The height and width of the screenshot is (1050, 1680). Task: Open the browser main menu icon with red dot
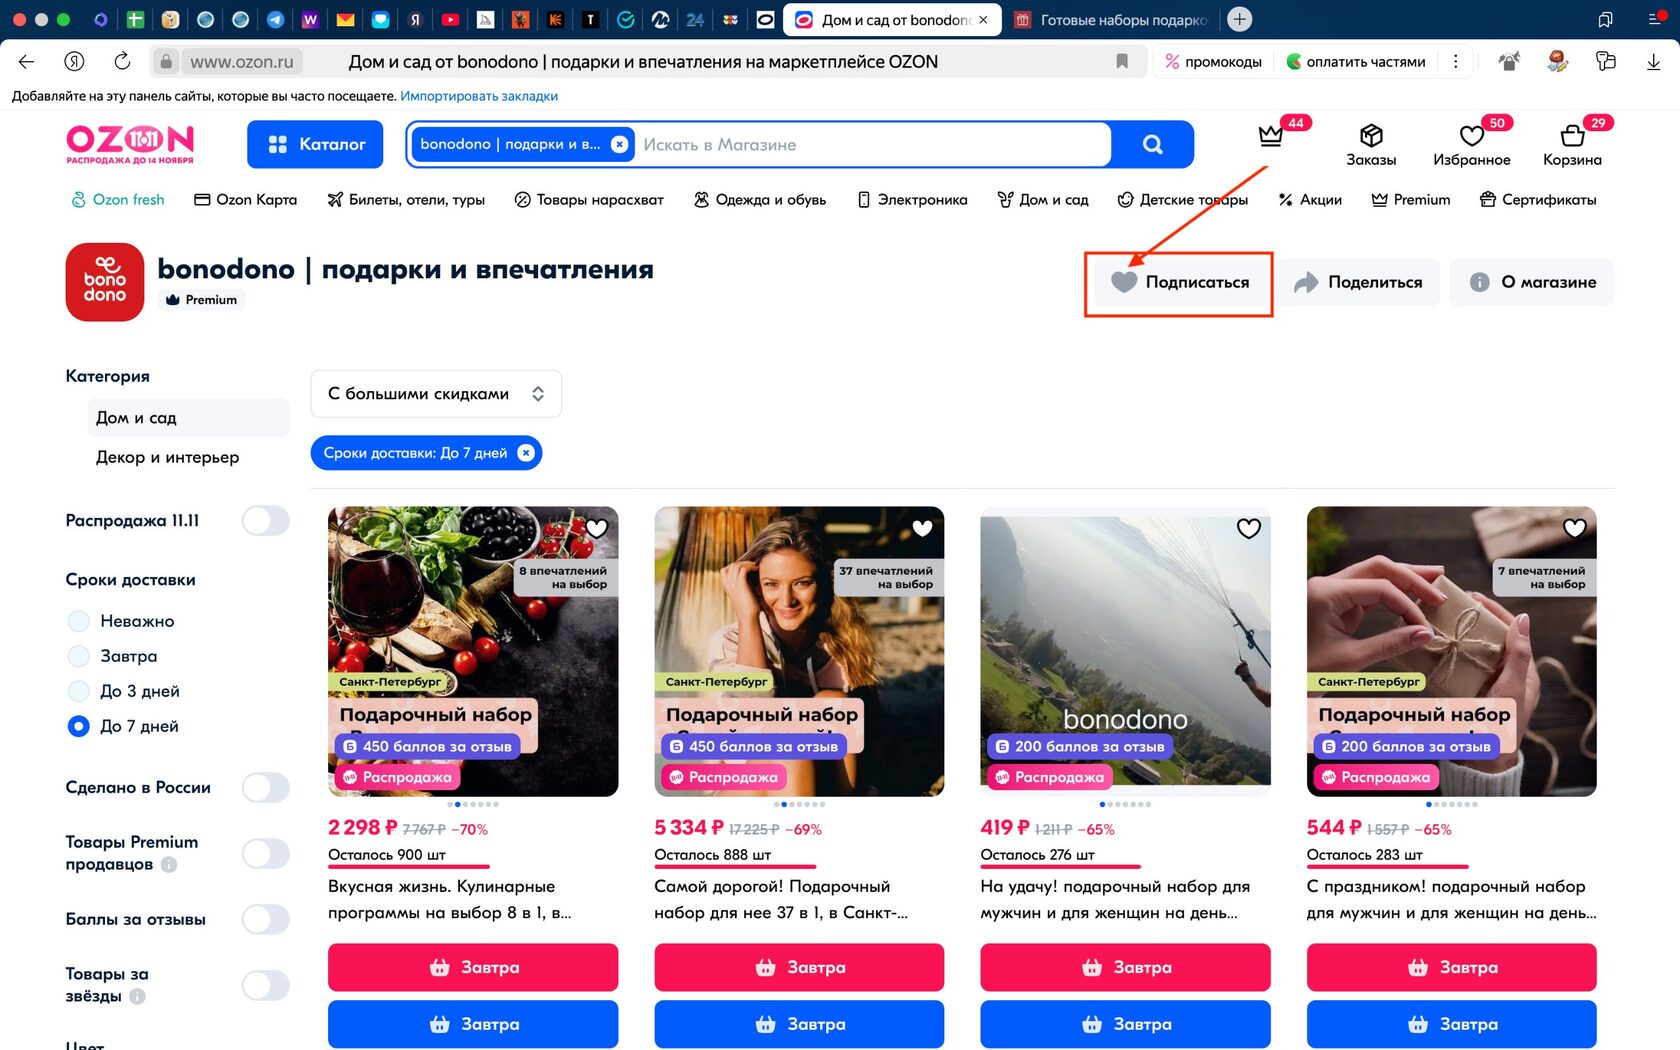click(x=1655, y=19)
